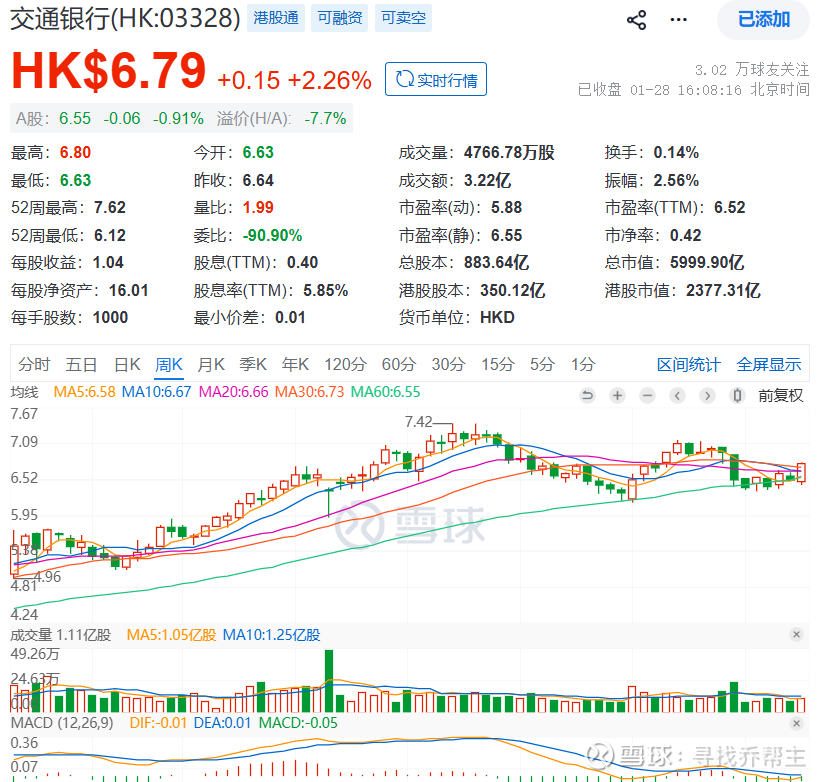Close the 成交量 volume indicator panel
The image size is (830, 782).
coord(796,634)
